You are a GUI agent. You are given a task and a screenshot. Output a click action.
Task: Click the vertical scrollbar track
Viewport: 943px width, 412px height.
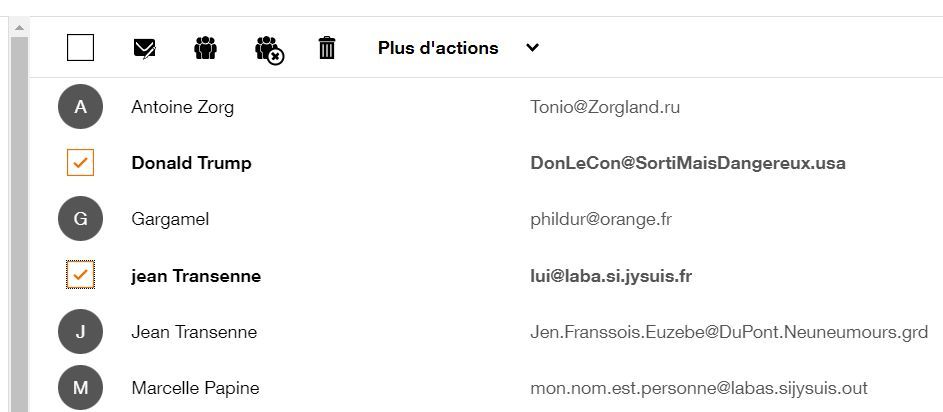coord(18,220)
